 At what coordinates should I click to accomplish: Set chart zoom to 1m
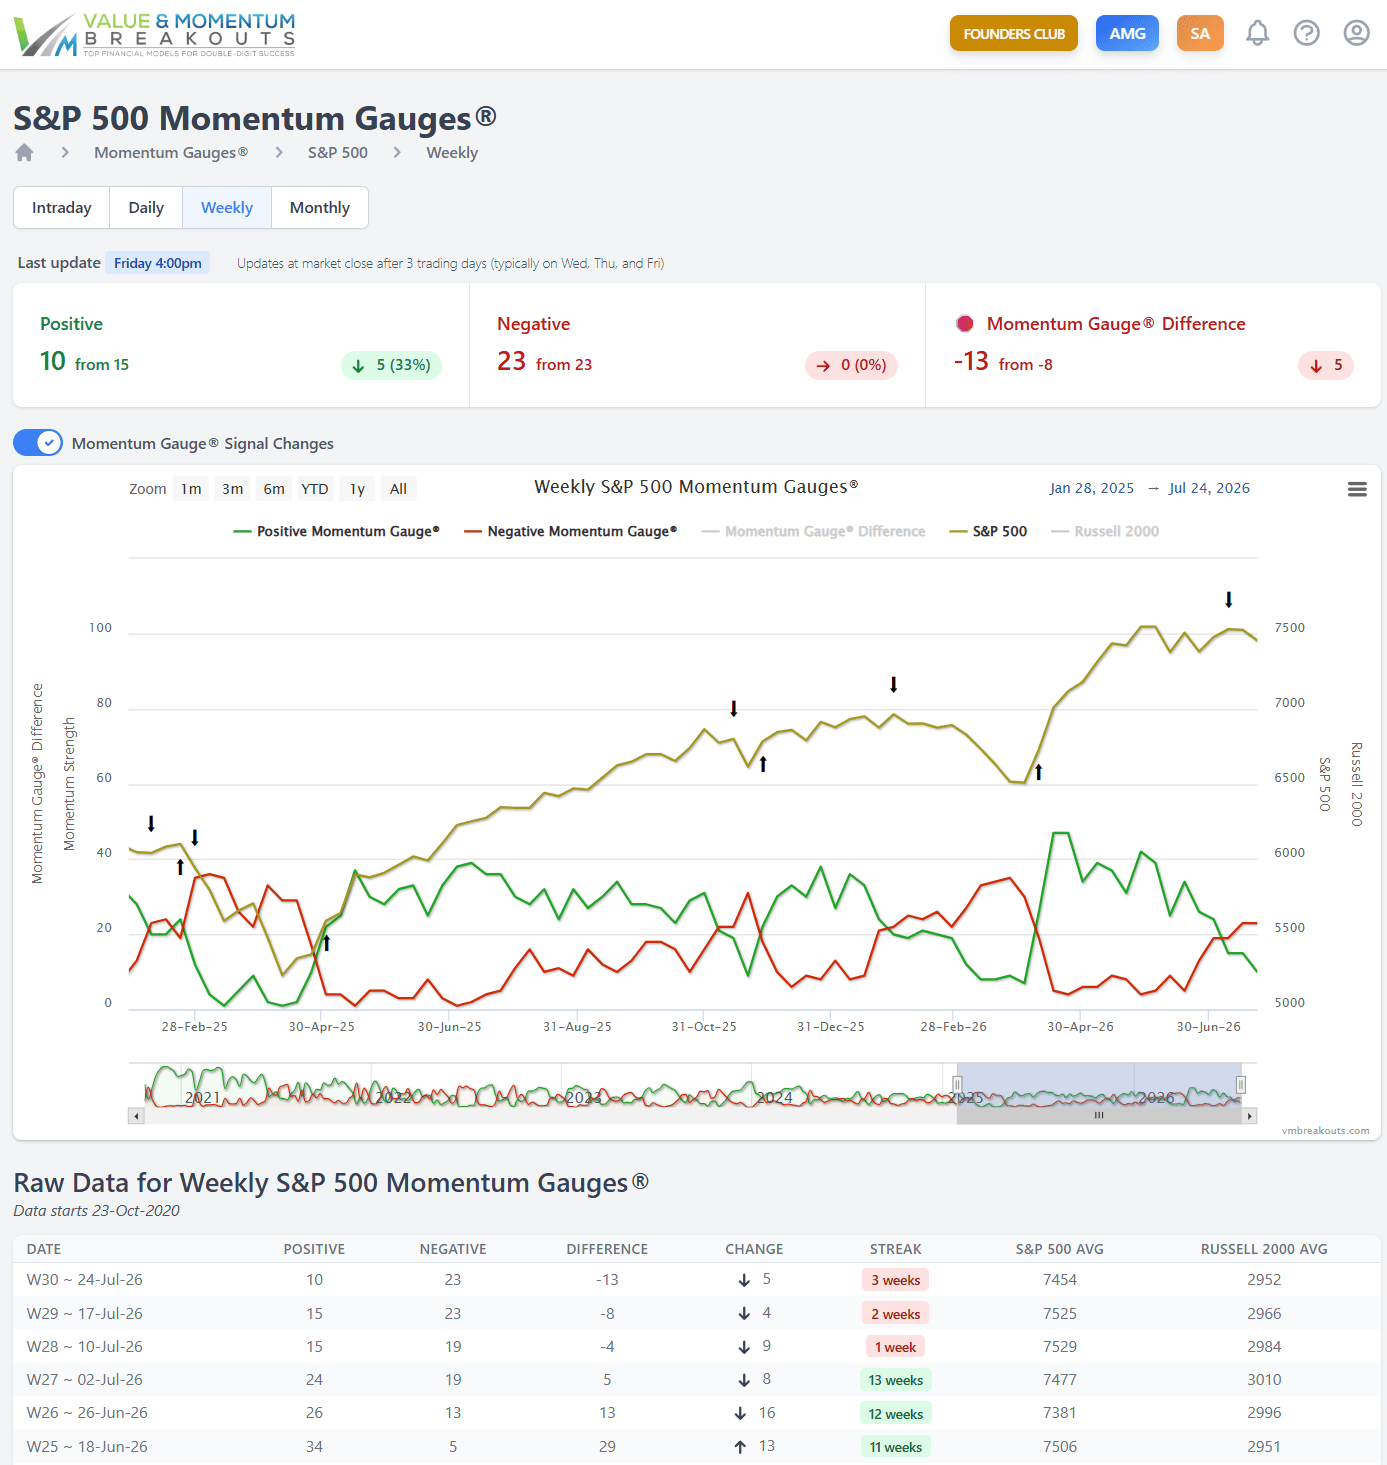pos(191,489)
